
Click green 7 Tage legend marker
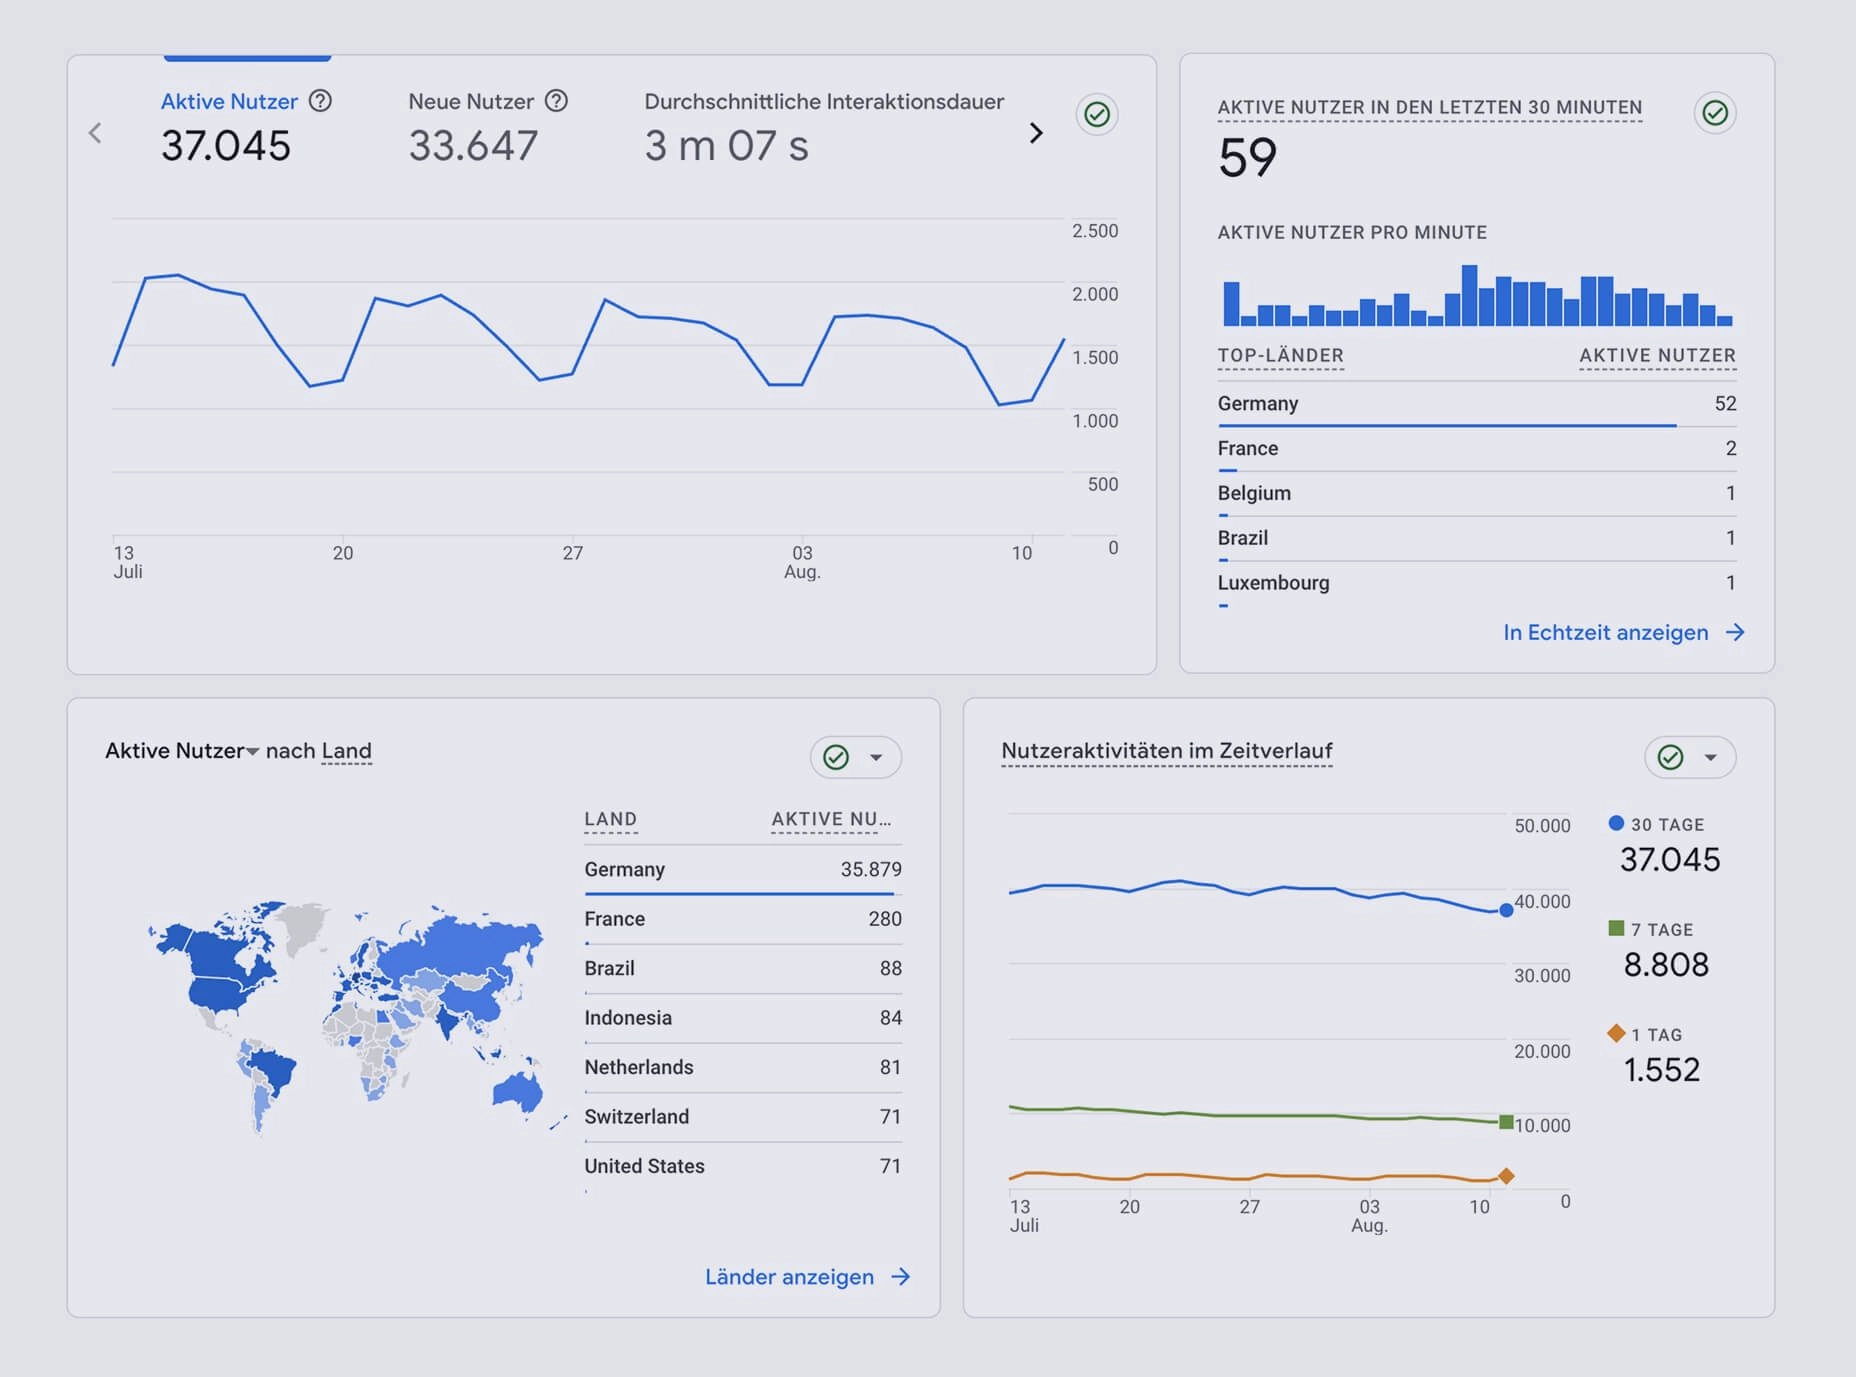(x=1616, y=928)
